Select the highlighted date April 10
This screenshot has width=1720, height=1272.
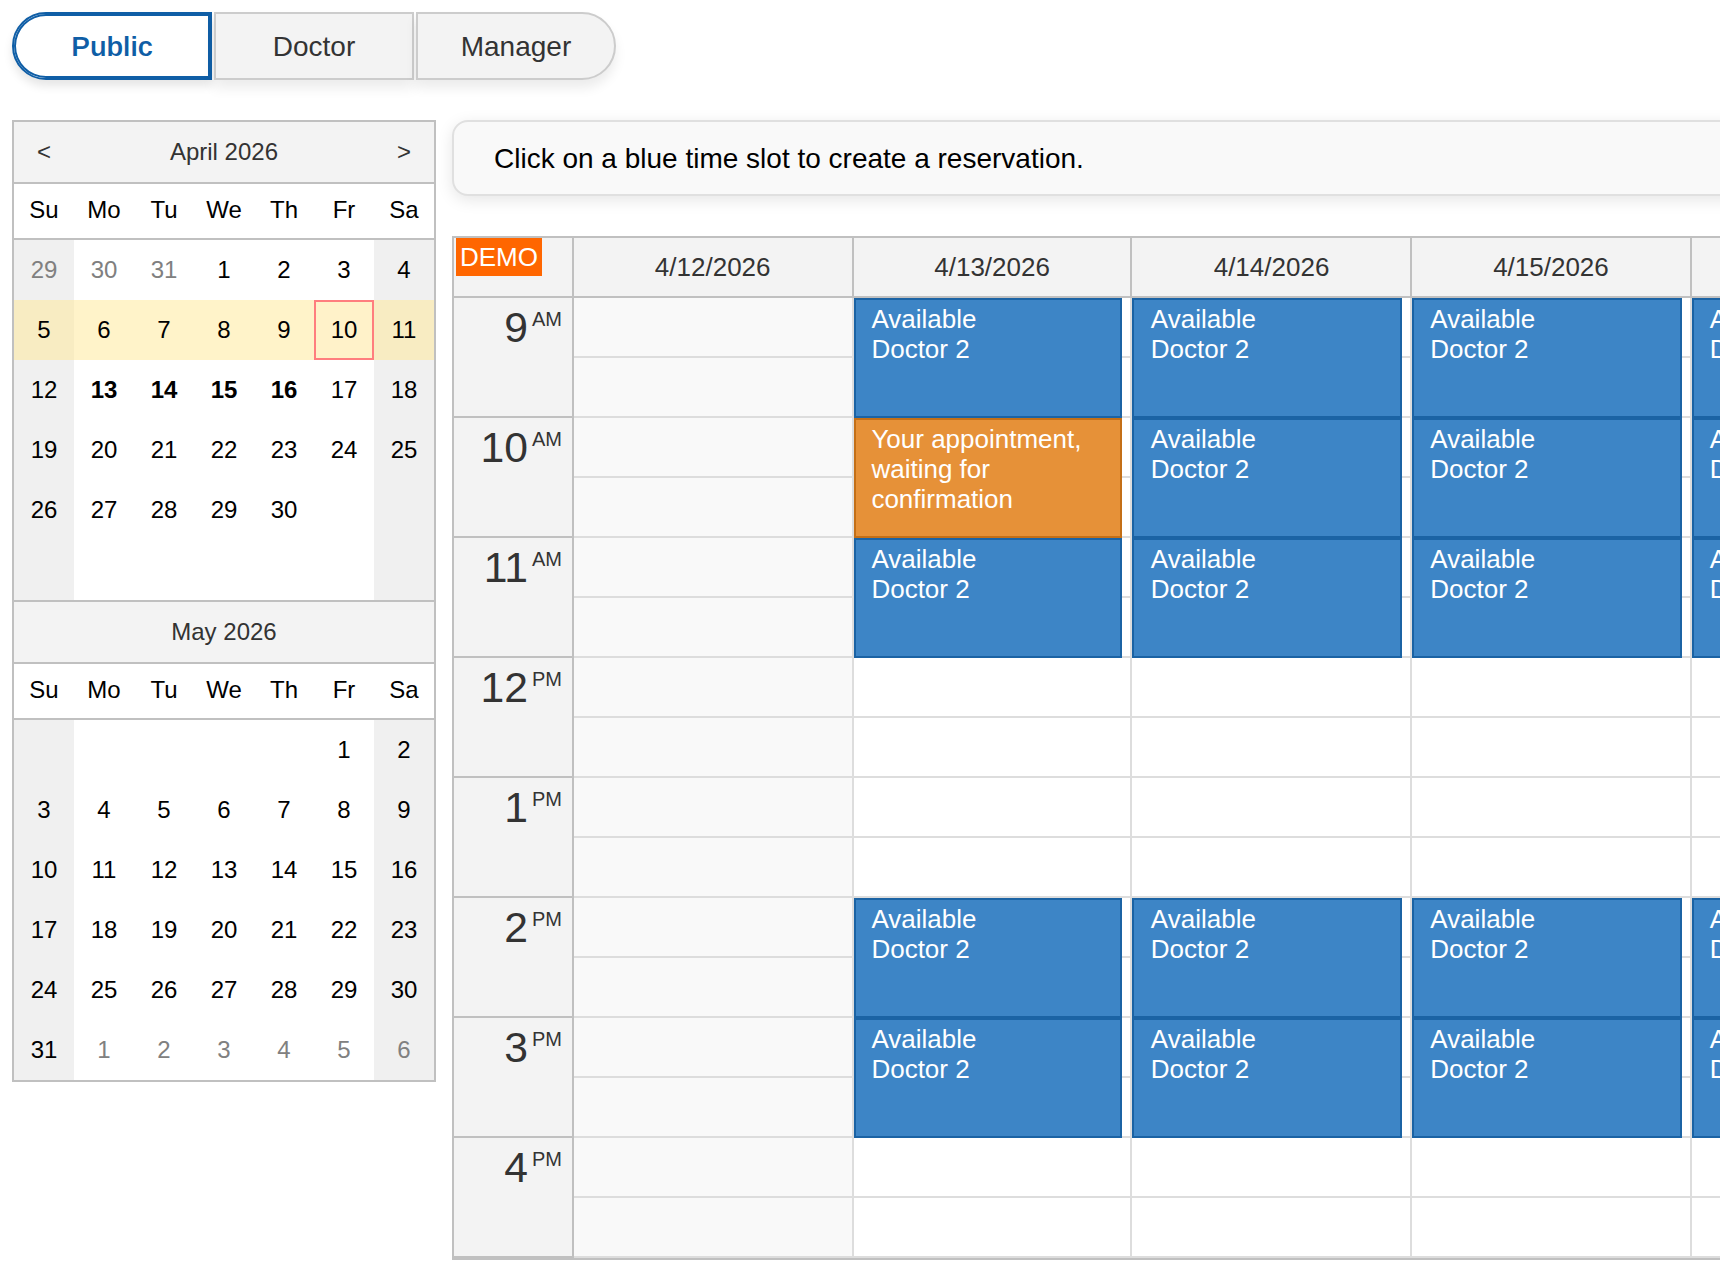tap(343, 330)
